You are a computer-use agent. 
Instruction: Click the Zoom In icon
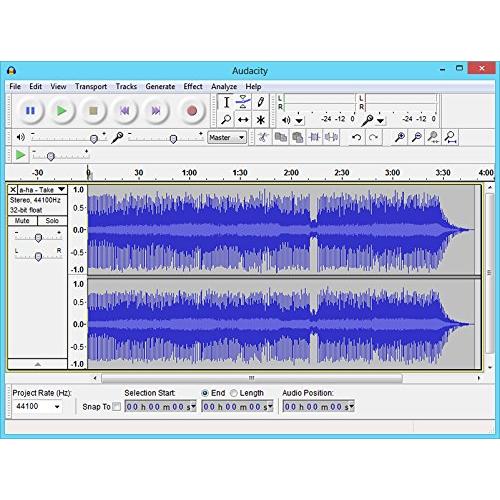coord(400,137)
